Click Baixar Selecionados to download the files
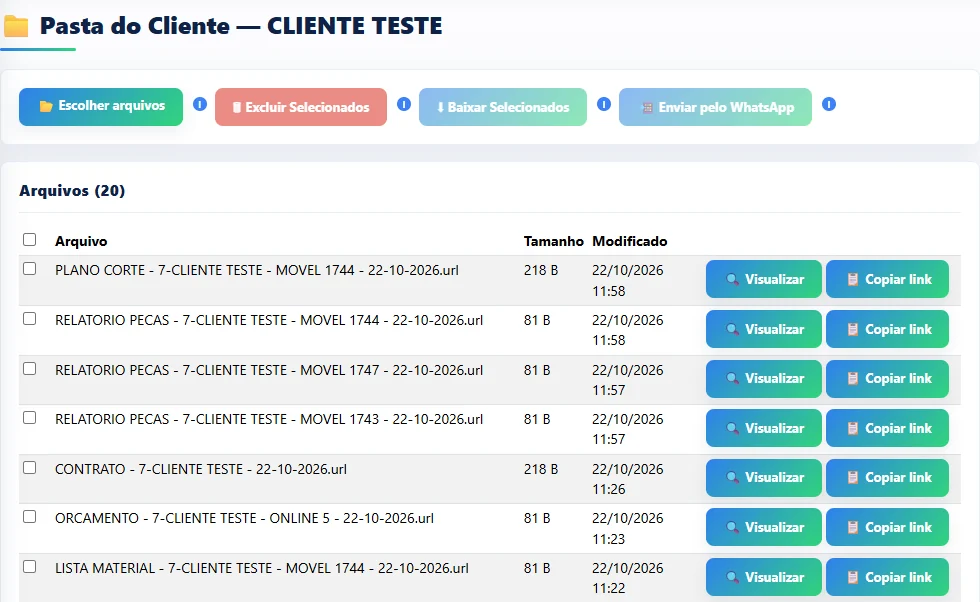The height and width of the screenshot is (602, 980). pos(502,107)
